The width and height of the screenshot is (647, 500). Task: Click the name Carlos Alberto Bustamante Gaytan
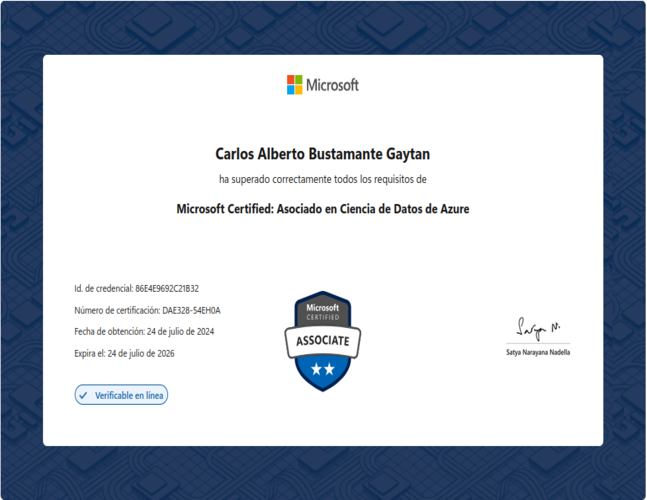click(x=323, y=154)
